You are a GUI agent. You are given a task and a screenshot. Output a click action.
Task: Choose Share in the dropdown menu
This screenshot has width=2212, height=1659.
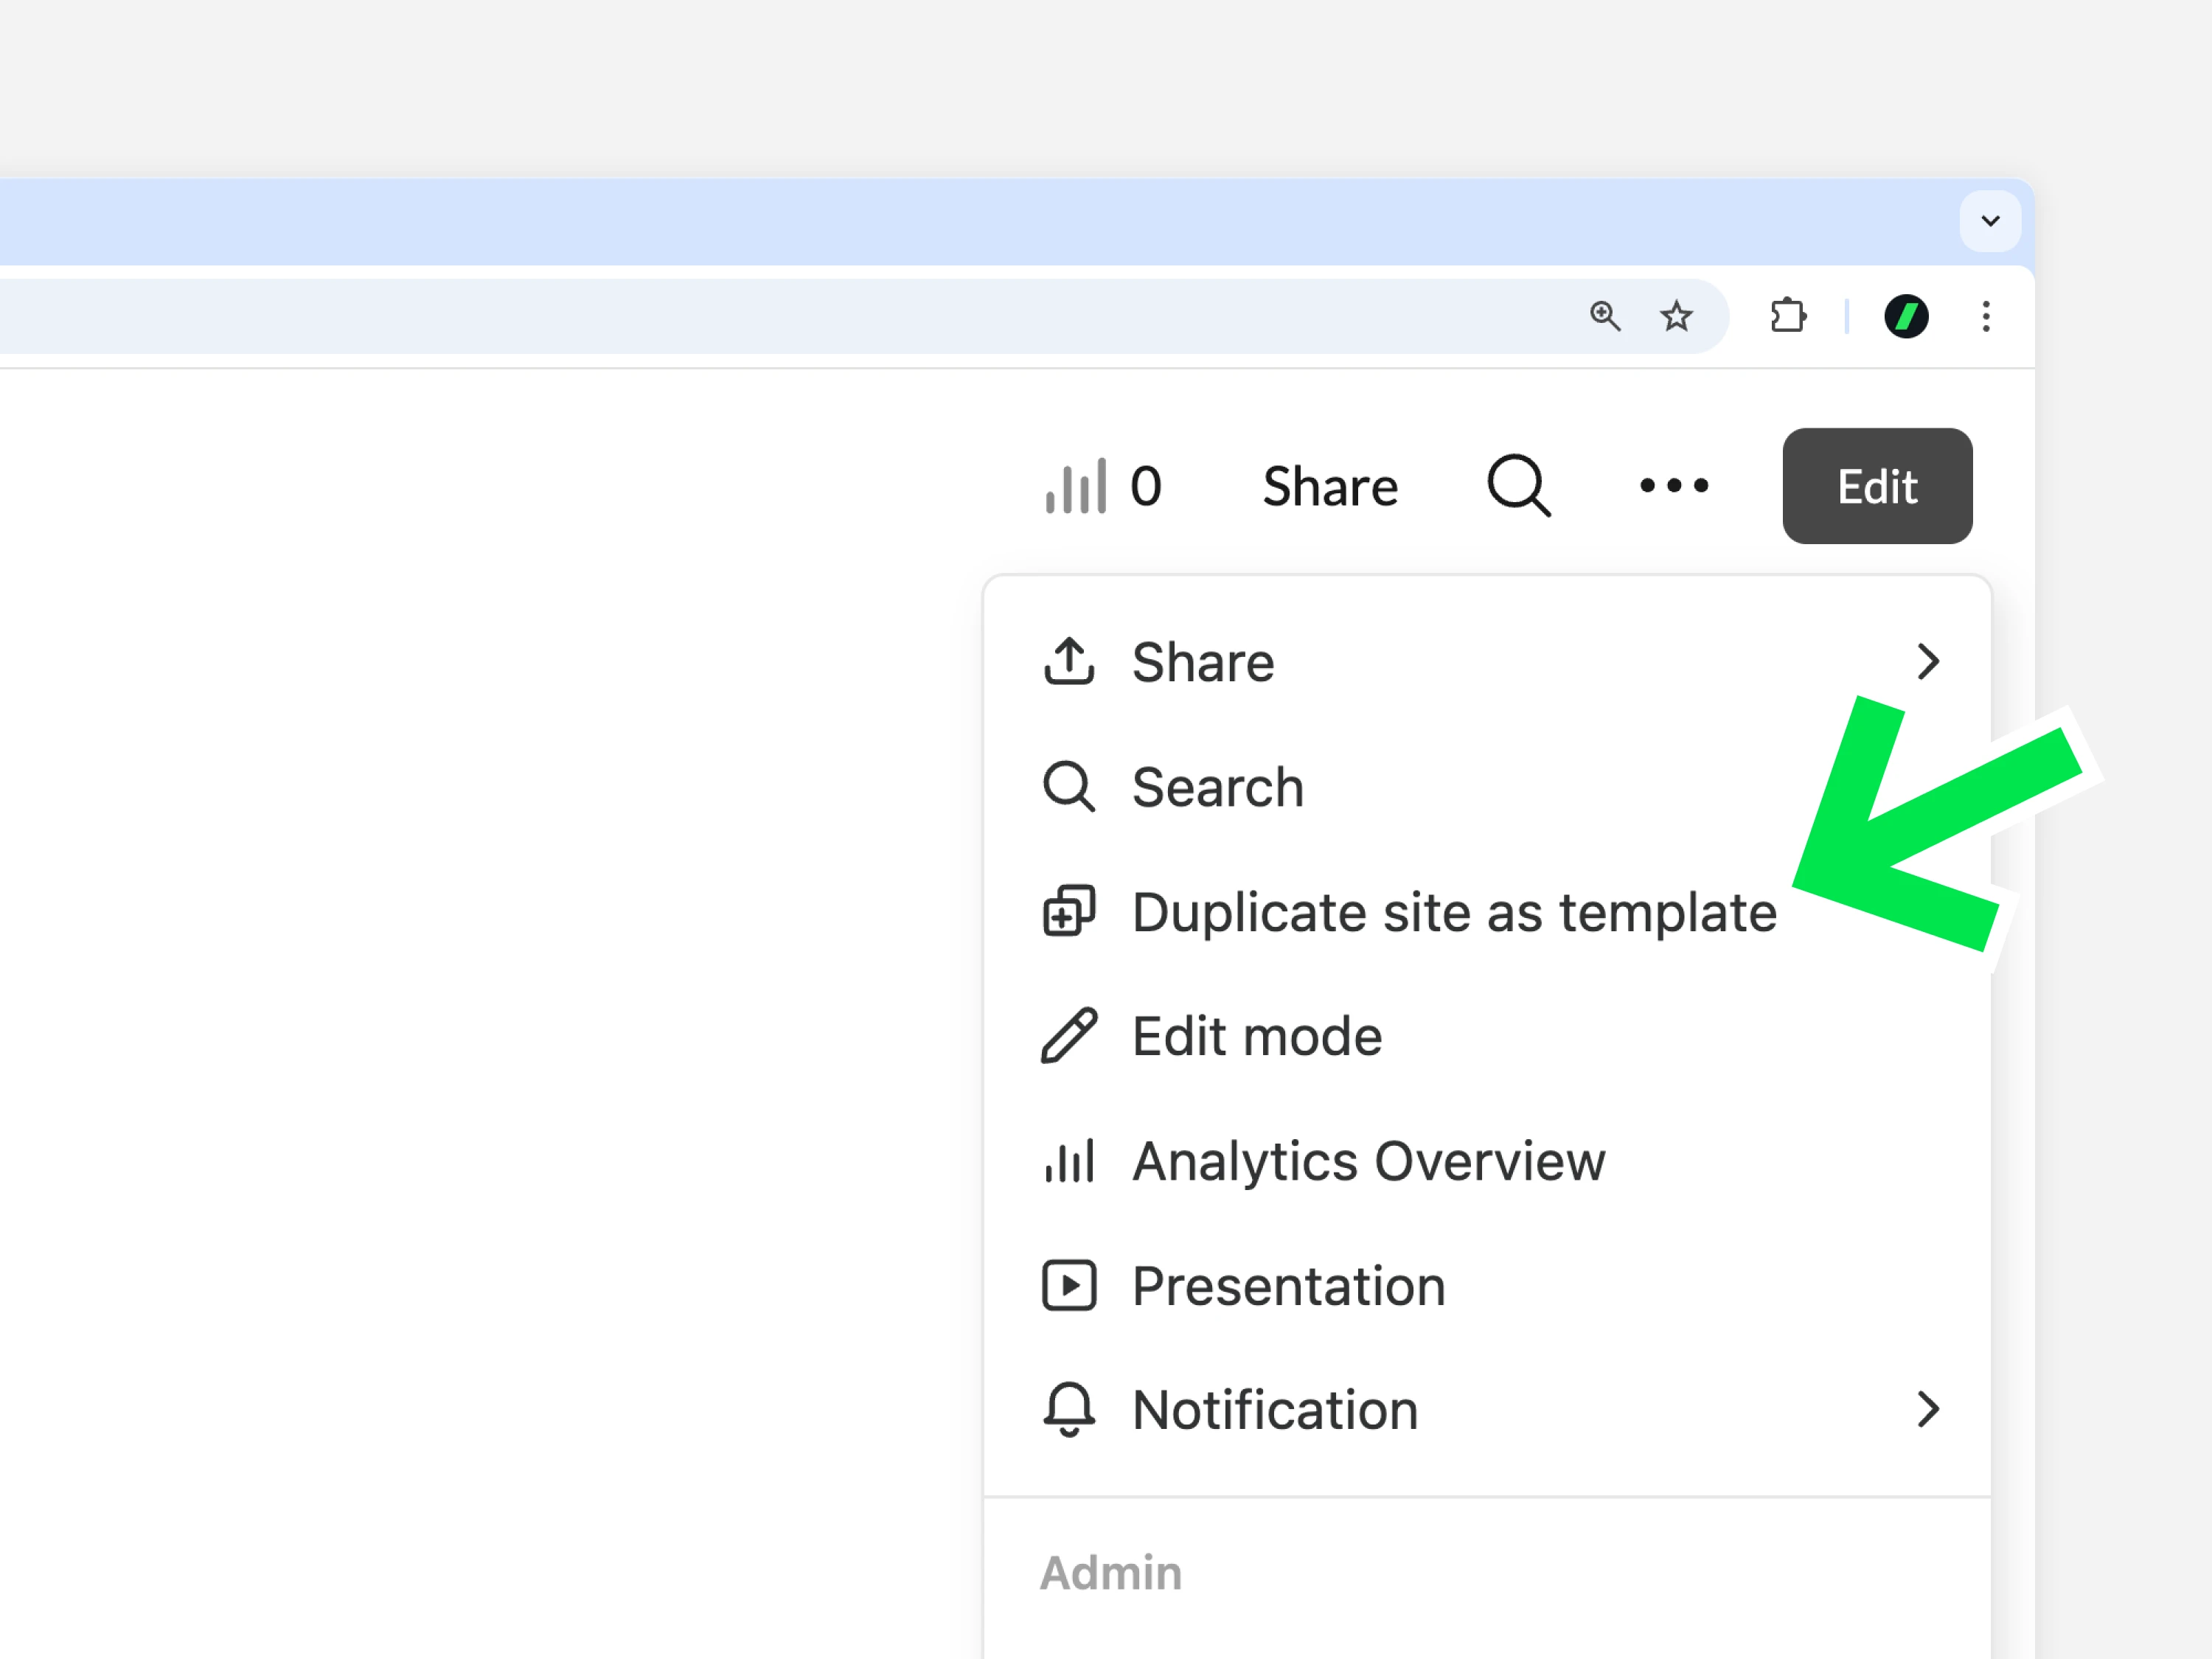pos(1487,662)
